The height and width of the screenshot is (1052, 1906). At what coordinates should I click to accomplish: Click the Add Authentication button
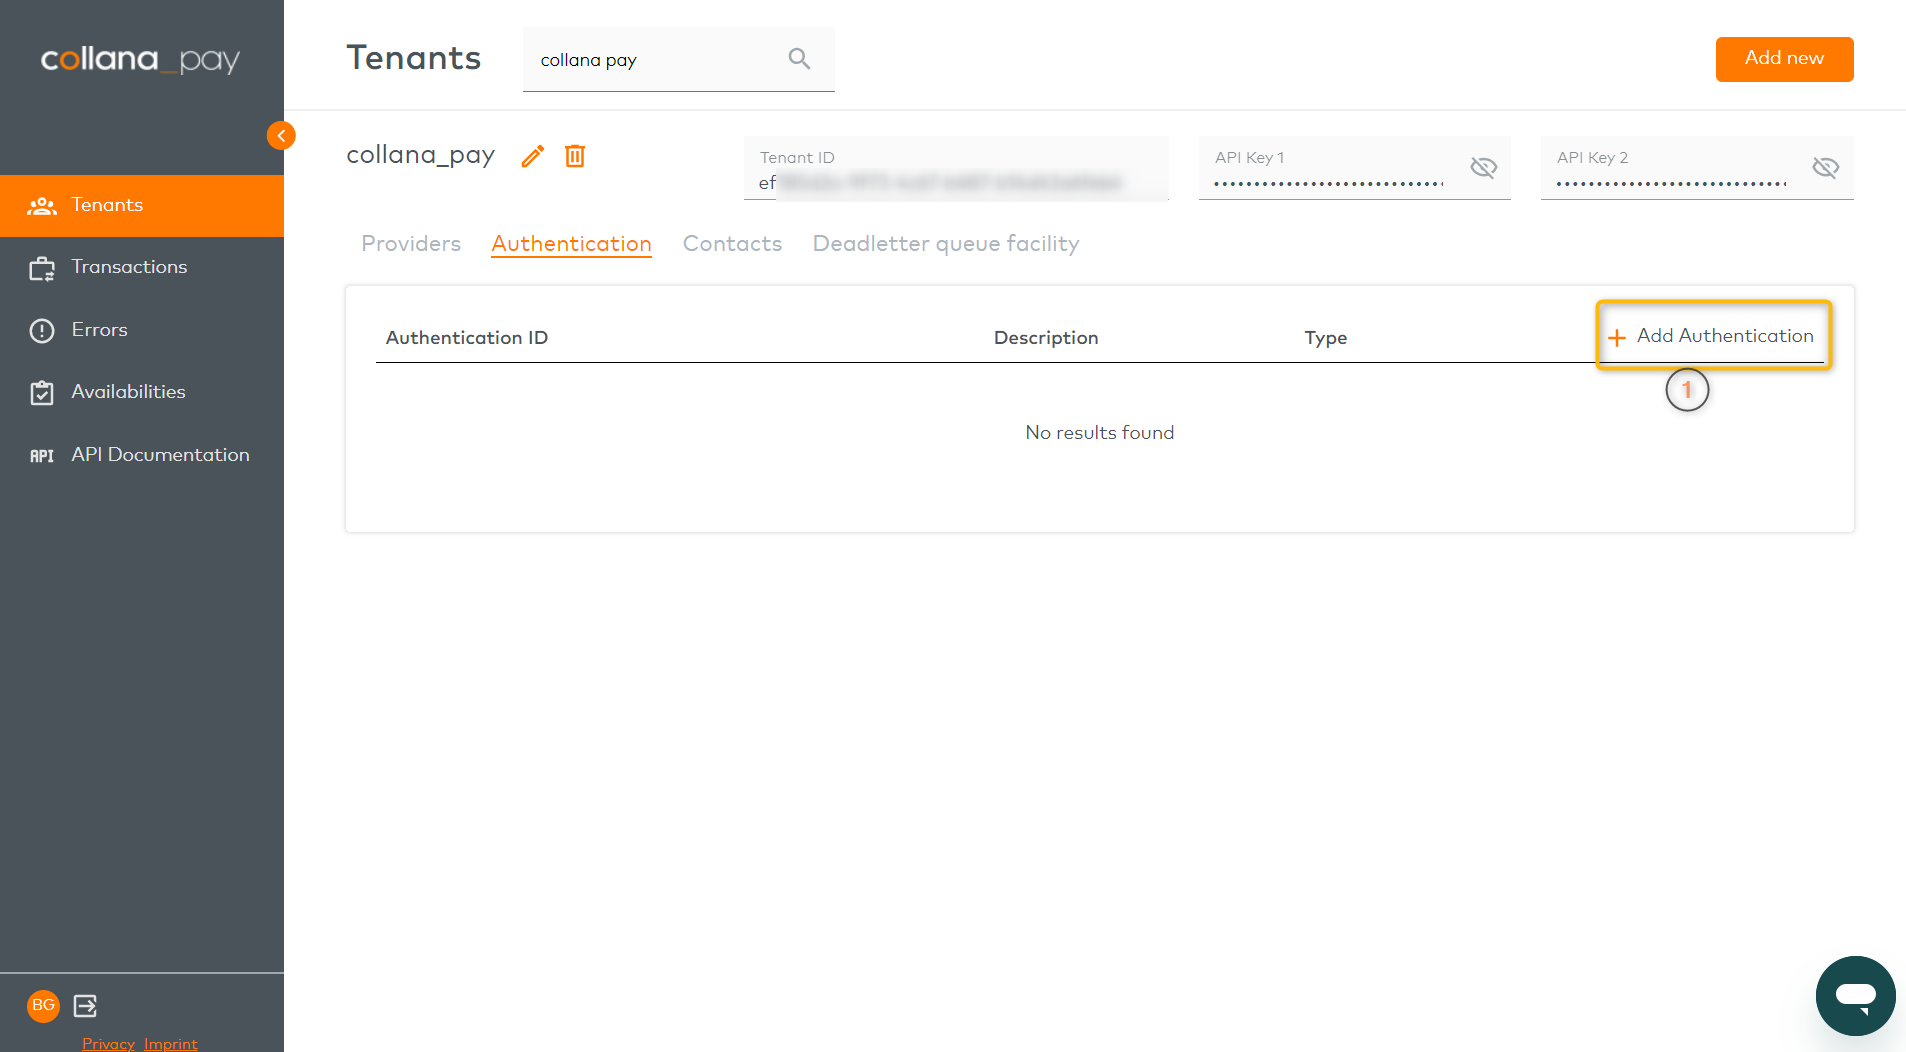(x=1713, y=336)
